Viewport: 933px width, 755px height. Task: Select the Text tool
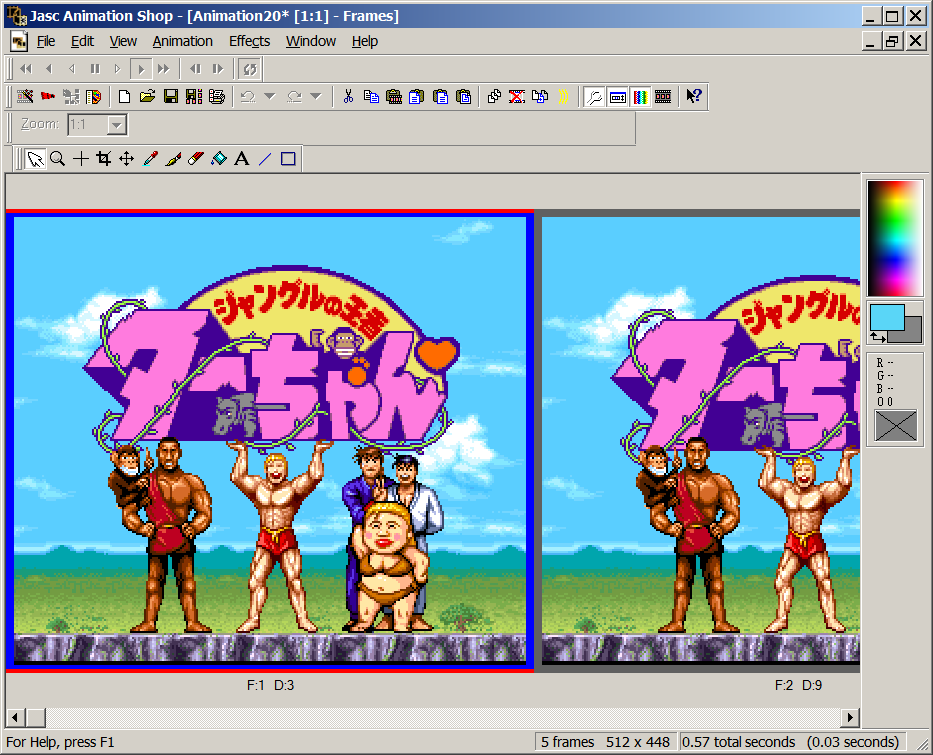coord(242,159)
